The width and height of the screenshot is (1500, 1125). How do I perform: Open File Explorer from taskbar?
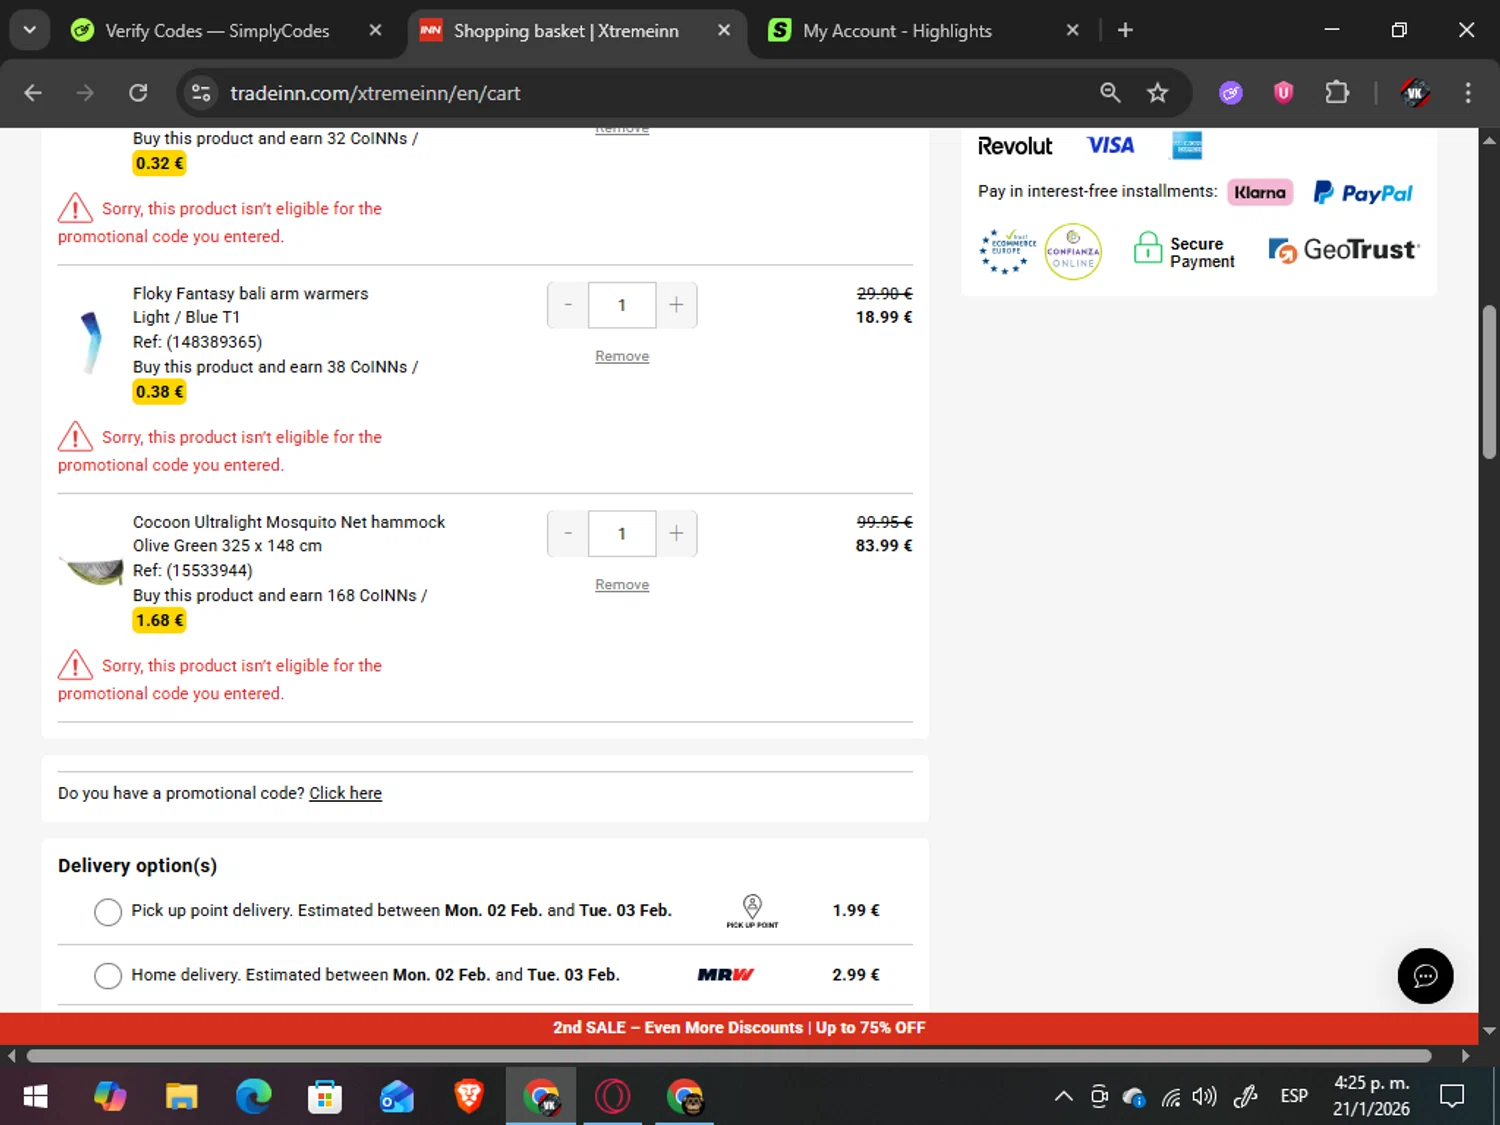pyautogui.click(x=181, y=1097)
